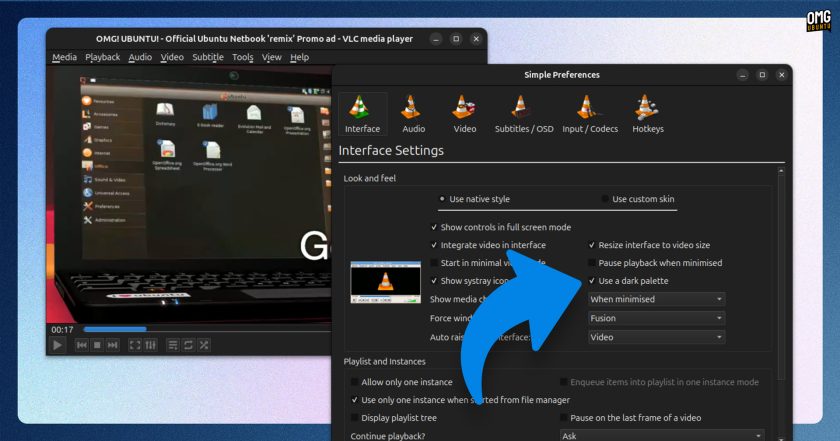Click the Continue playback? label
Image resolution: width=840 pixels, height=441 pixels.
tap(388, 436)
